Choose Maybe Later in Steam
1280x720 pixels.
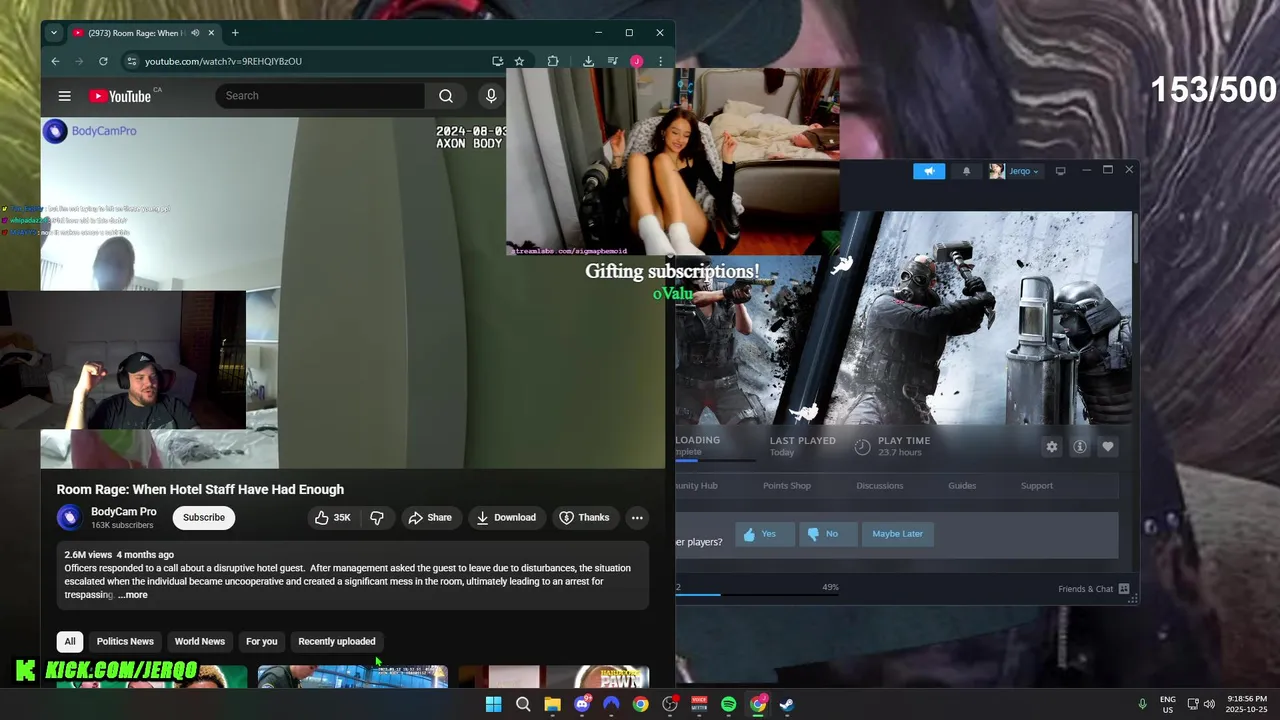point(897,534)
